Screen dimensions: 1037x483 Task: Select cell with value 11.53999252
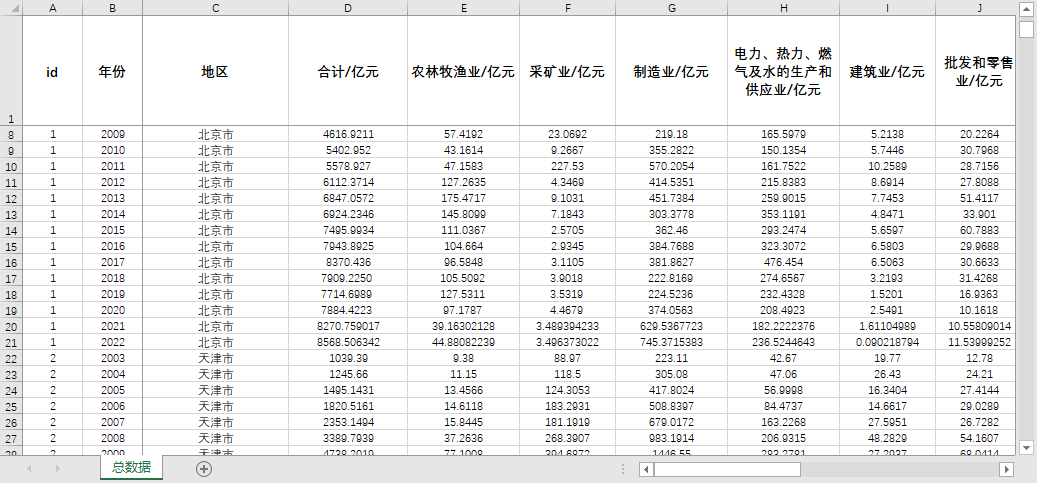click(x=975, y=342)
